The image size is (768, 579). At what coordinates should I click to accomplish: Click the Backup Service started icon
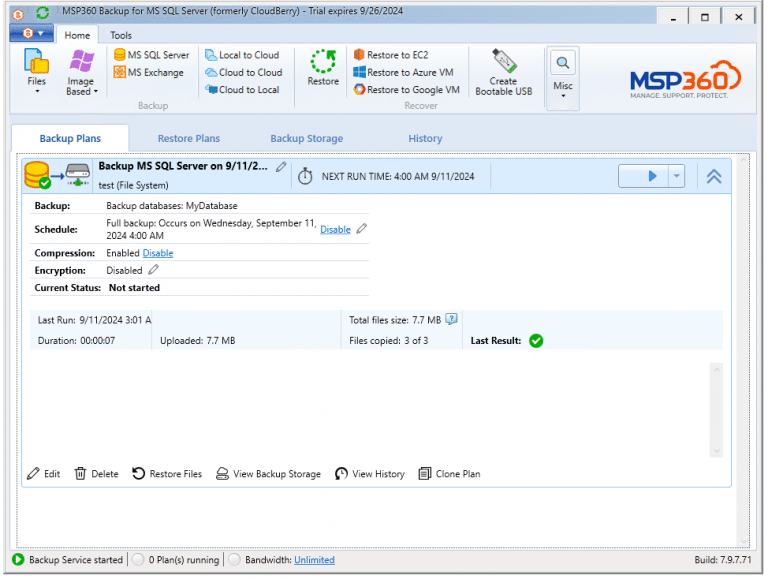pyautogui.click(x=18, y=559)
